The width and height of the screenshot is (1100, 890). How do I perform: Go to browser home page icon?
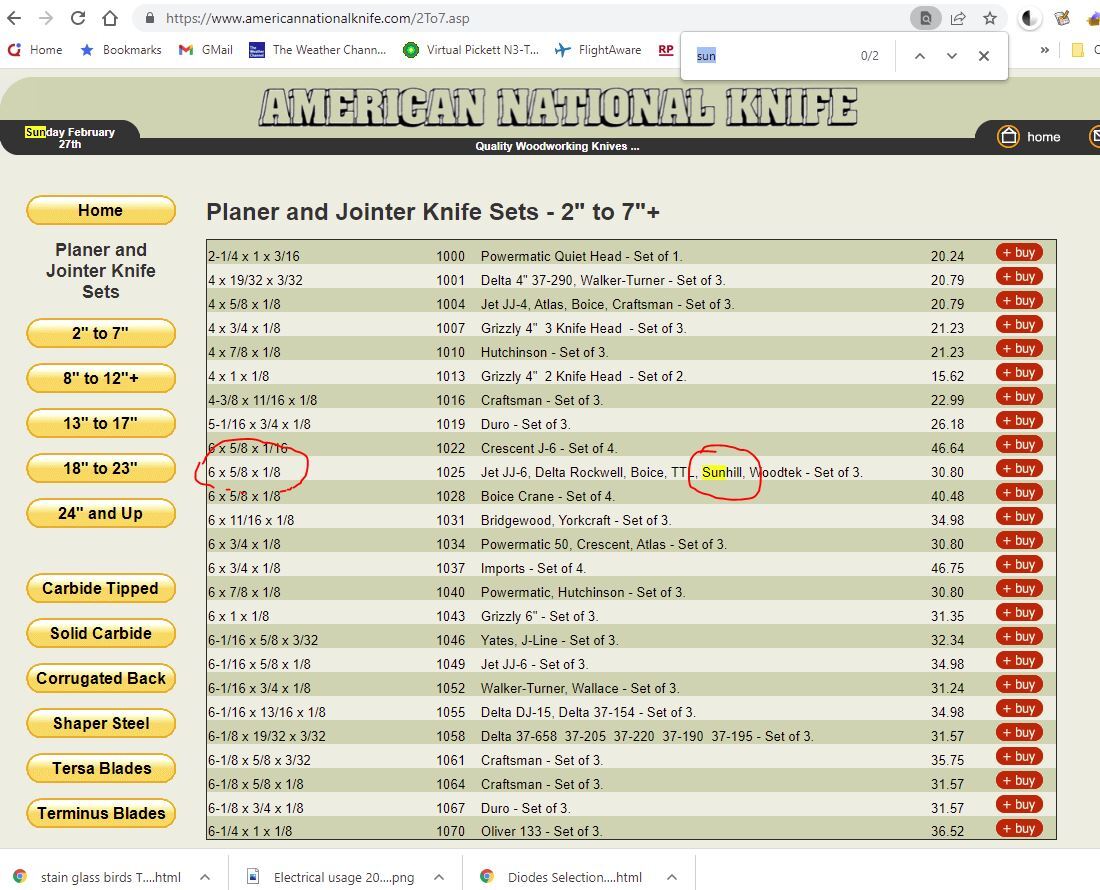110,18
